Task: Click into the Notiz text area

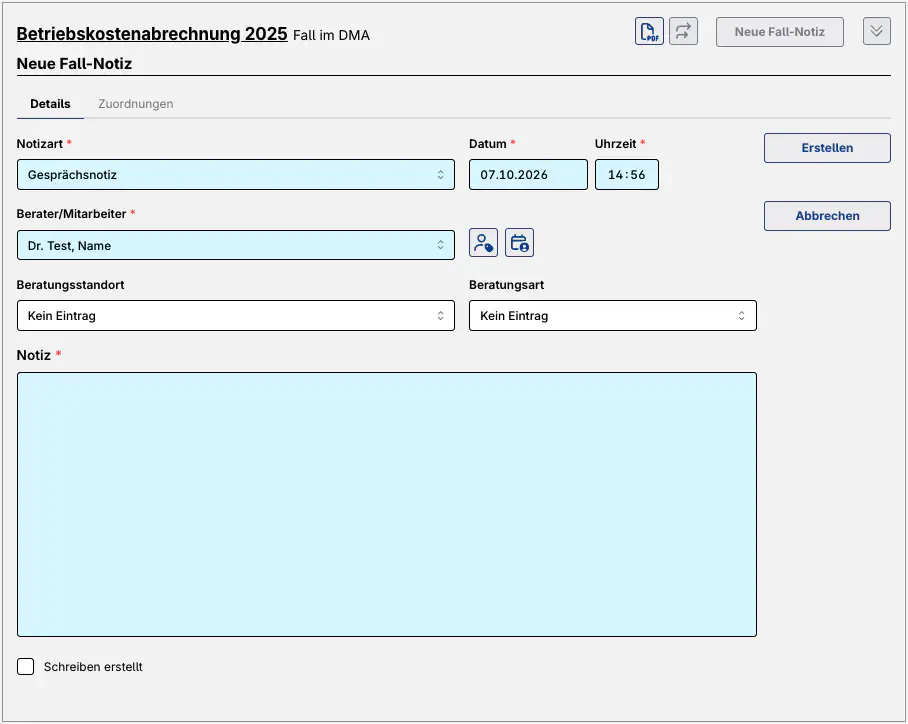Action: [387, 504]
